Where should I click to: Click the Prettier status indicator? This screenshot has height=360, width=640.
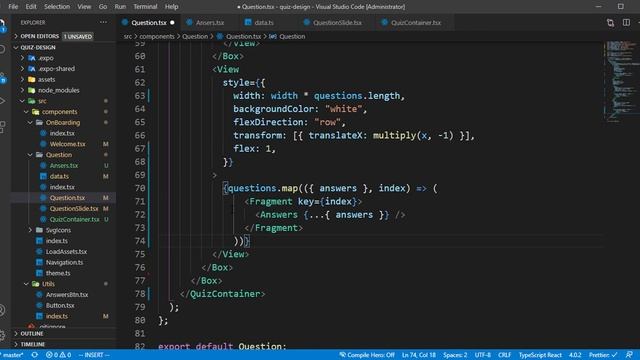[603, 355]
